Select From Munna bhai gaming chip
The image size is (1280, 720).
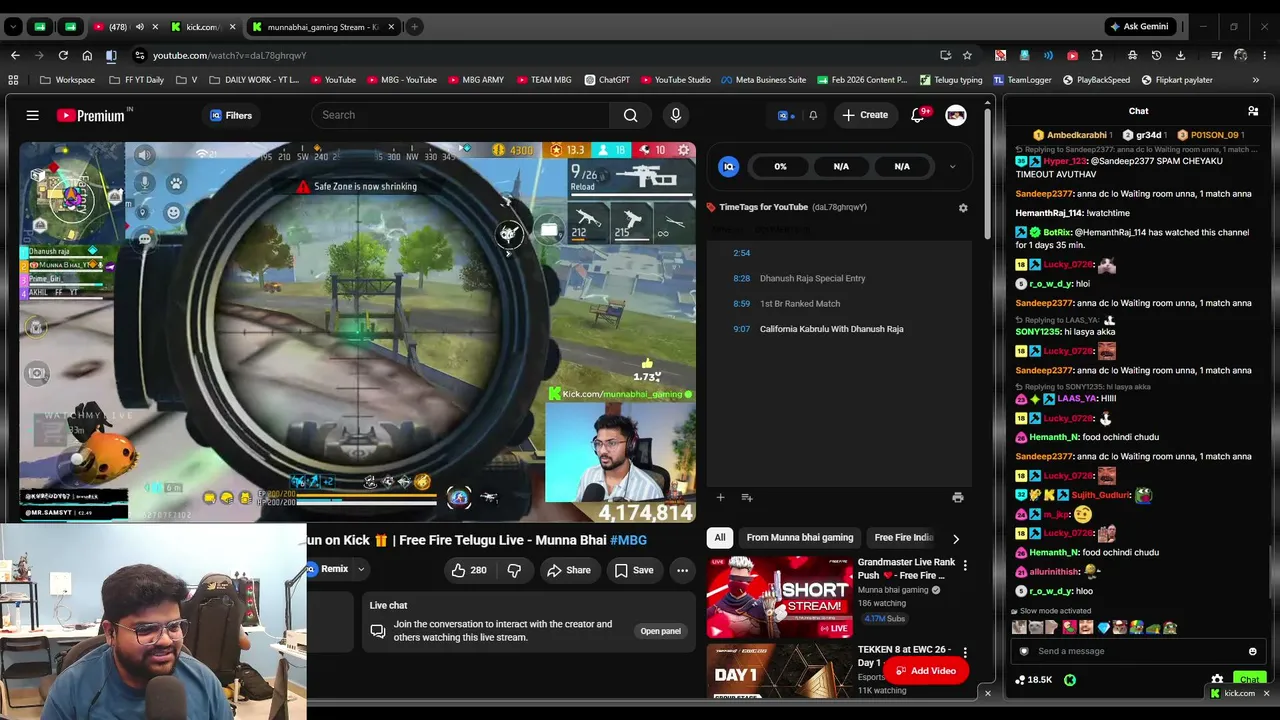coord(800,538)
